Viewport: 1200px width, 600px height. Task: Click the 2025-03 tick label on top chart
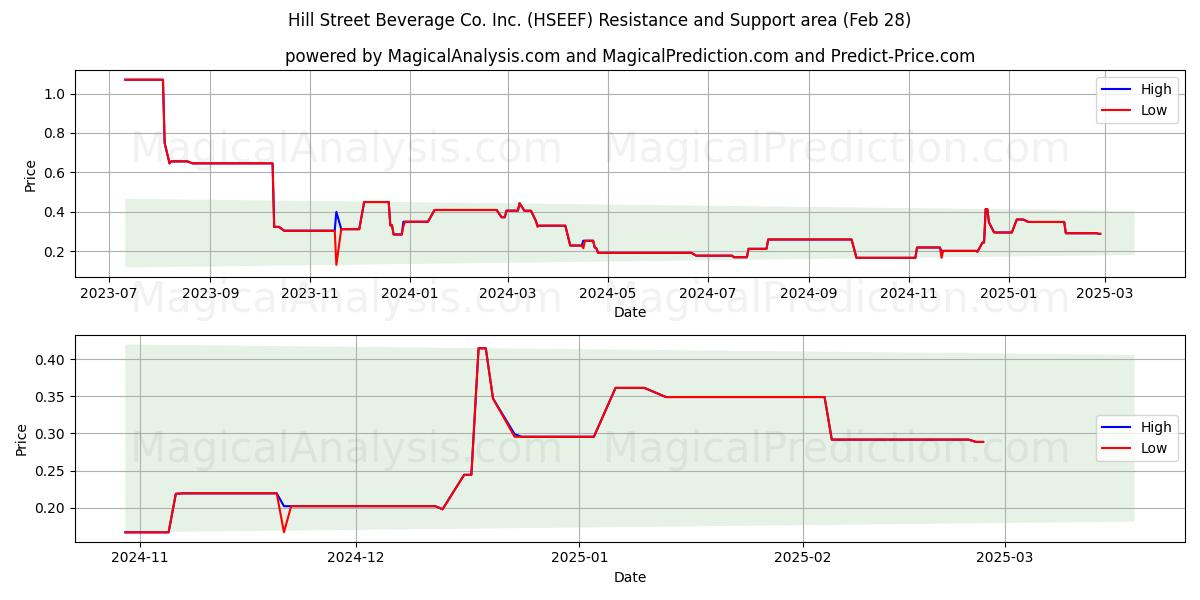1105,294
